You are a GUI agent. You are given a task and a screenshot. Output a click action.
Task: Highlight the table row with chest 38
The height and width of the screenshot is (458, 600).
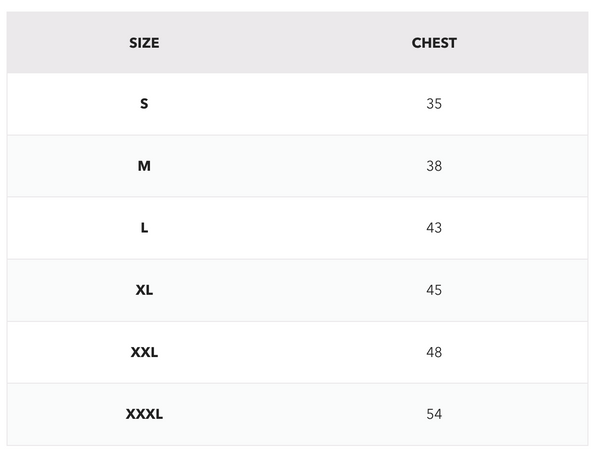290,166
